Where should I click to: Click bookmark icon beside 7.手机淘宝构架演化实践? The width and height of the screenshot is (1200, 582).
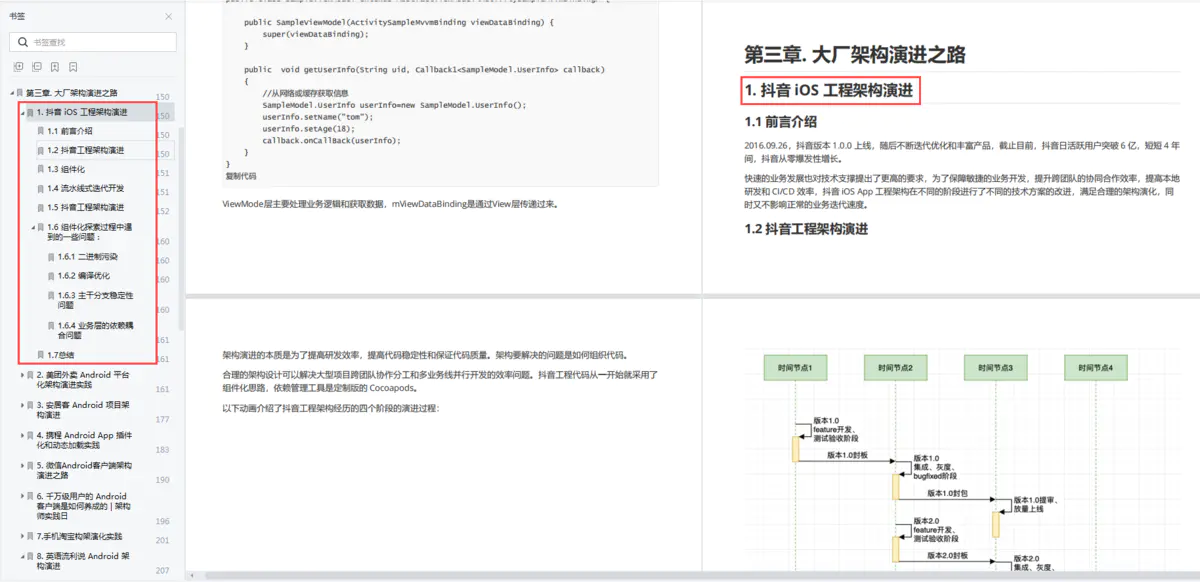pos(30,536)
